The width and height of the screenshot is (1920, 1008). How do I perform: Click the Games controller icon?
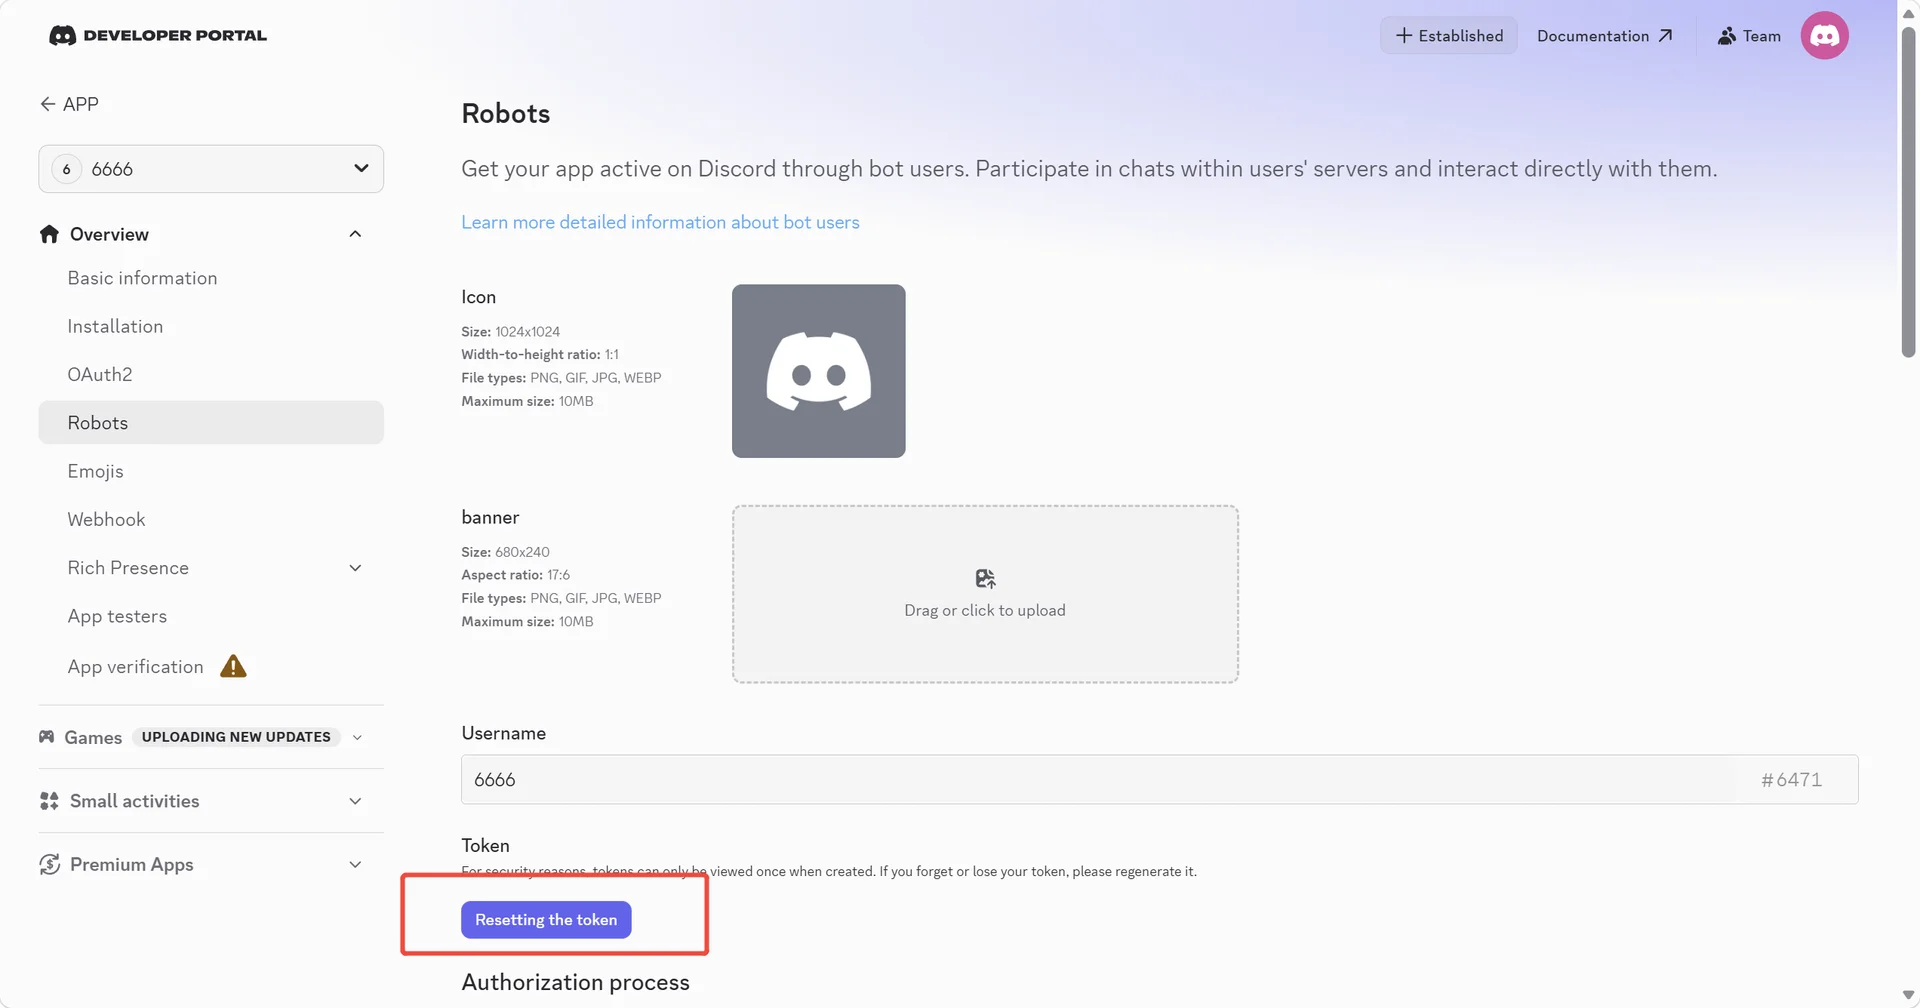click(x=47, y=737)
